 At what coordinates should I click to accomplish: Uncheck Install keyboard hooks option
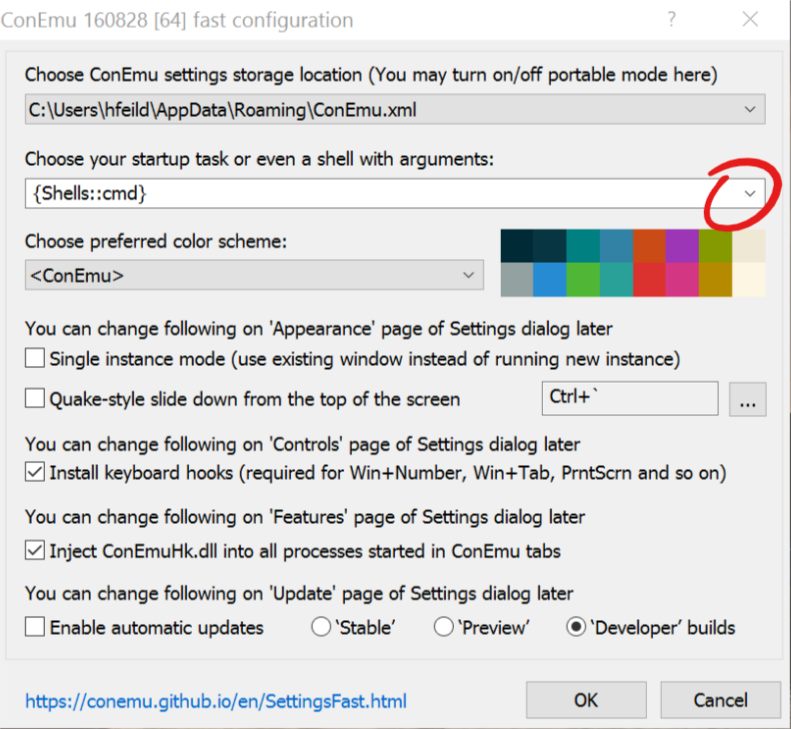pyautogui.click(x=36, y=472)
